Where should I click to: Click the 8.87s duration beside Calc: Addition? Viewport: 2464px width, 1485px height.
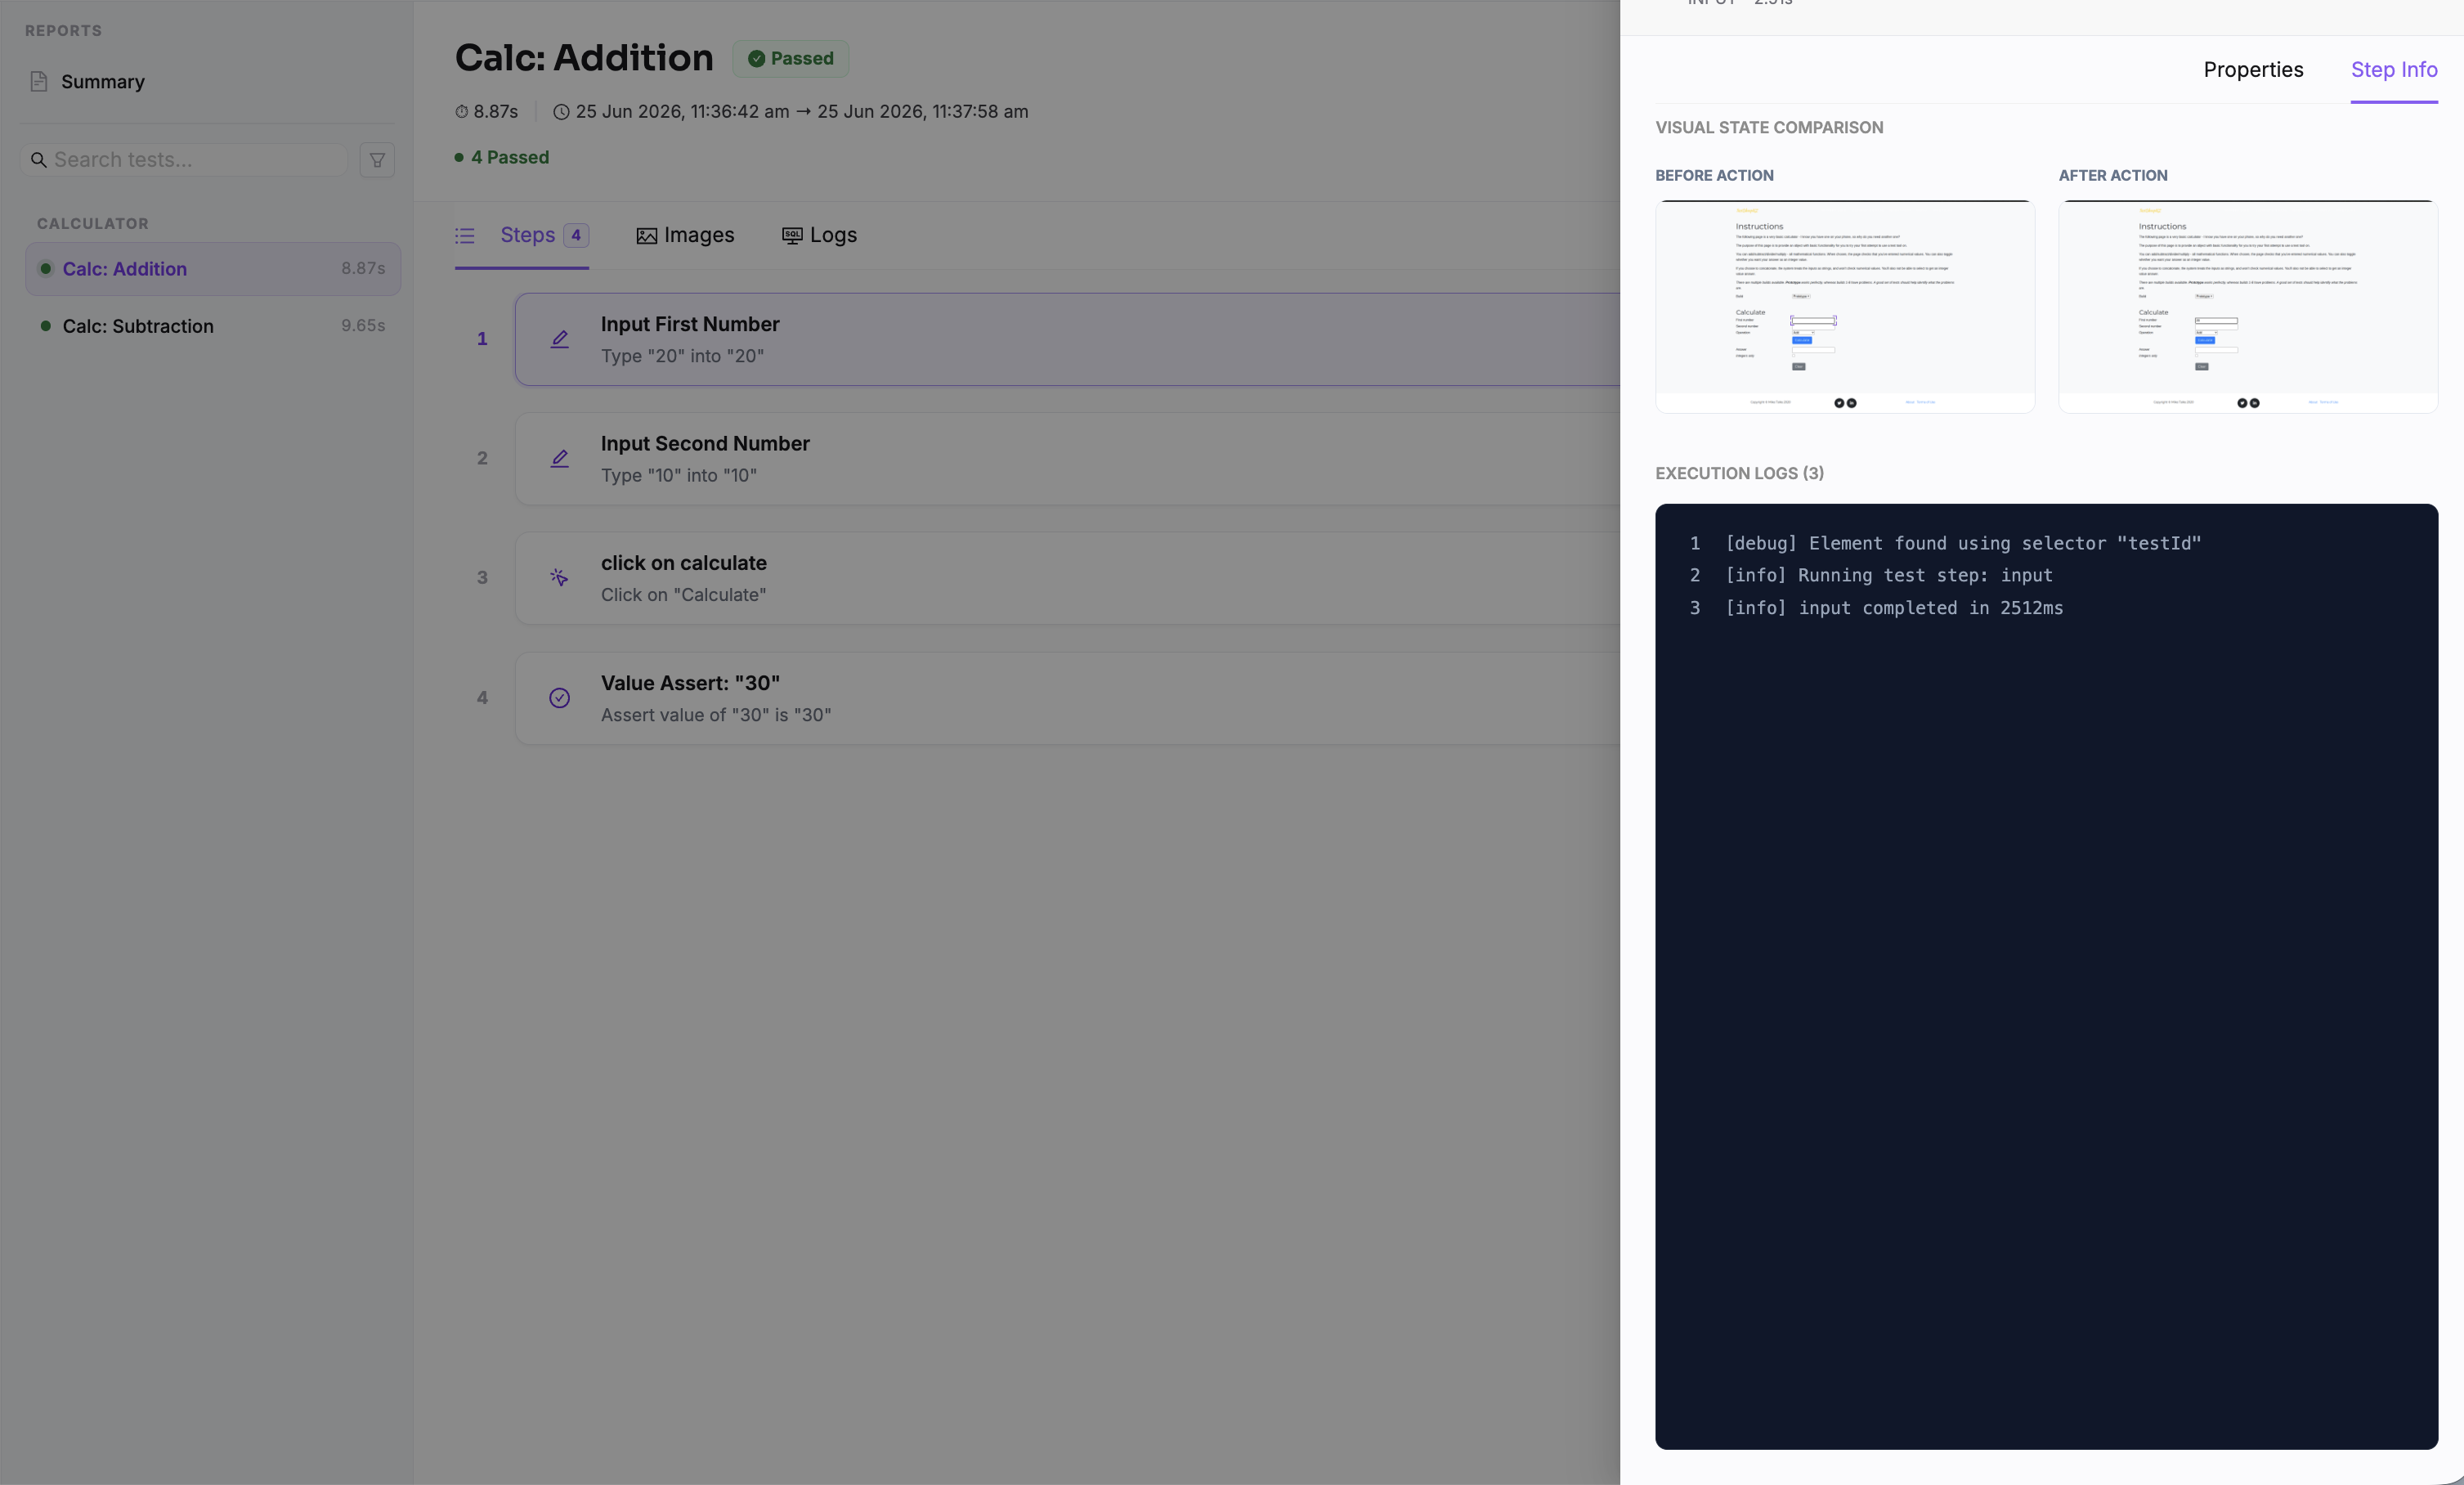click(x=363, y=268)
